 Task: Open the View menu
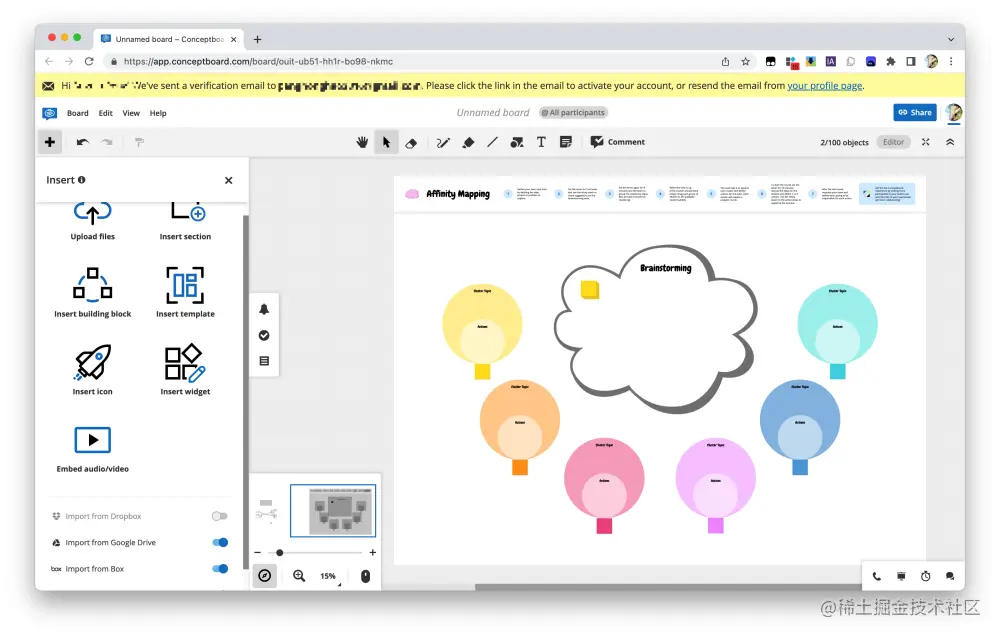tap(131, 113)
